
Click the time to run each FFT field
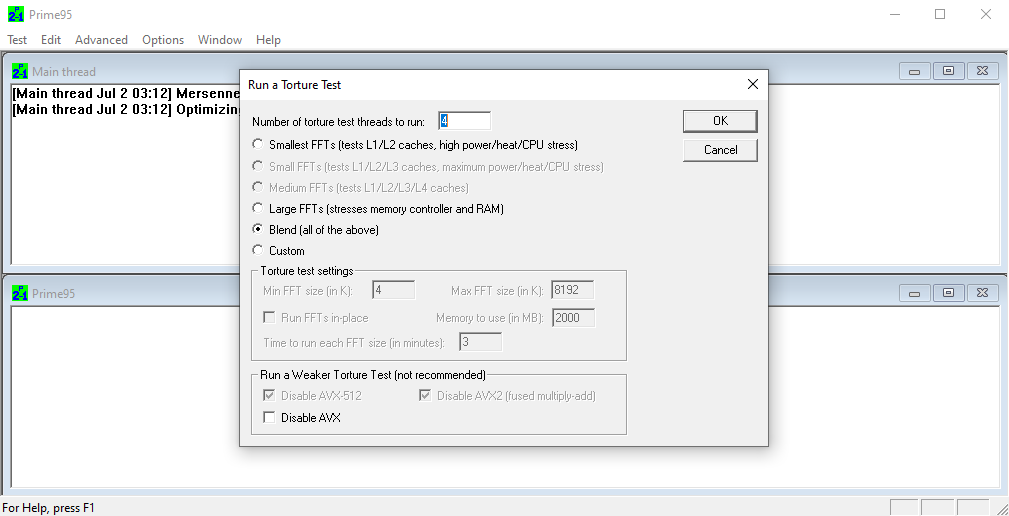(481, 342)
